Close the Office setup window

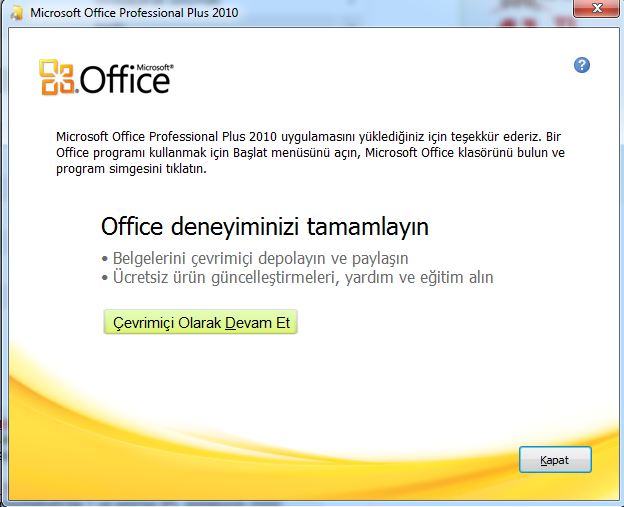coord(597,8)
